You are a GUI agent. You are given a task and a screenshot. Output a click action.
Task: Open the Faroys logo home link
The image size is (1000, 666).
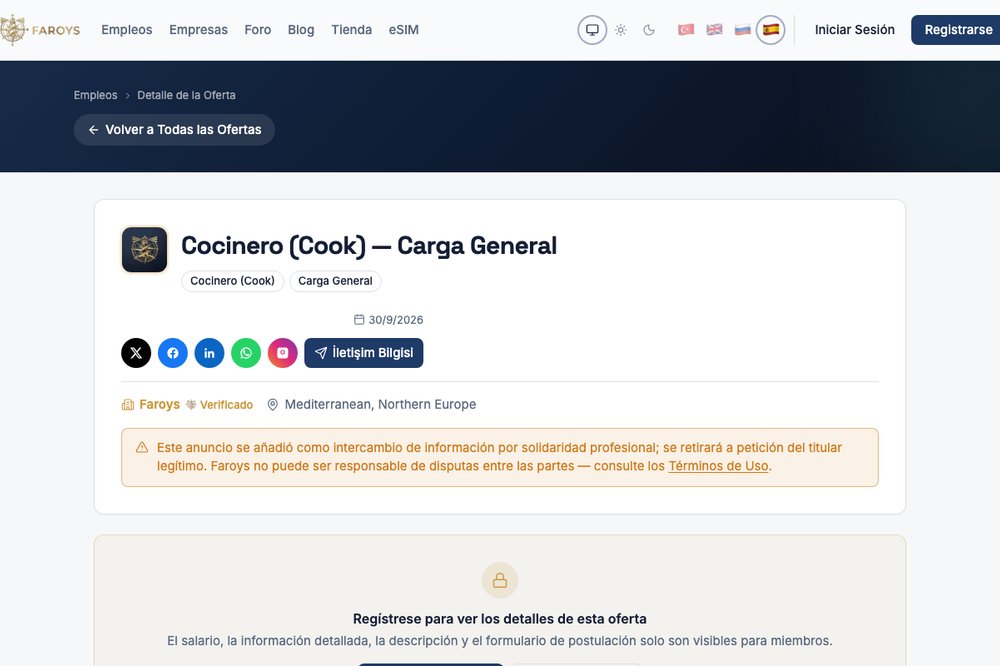click(40, 30)
